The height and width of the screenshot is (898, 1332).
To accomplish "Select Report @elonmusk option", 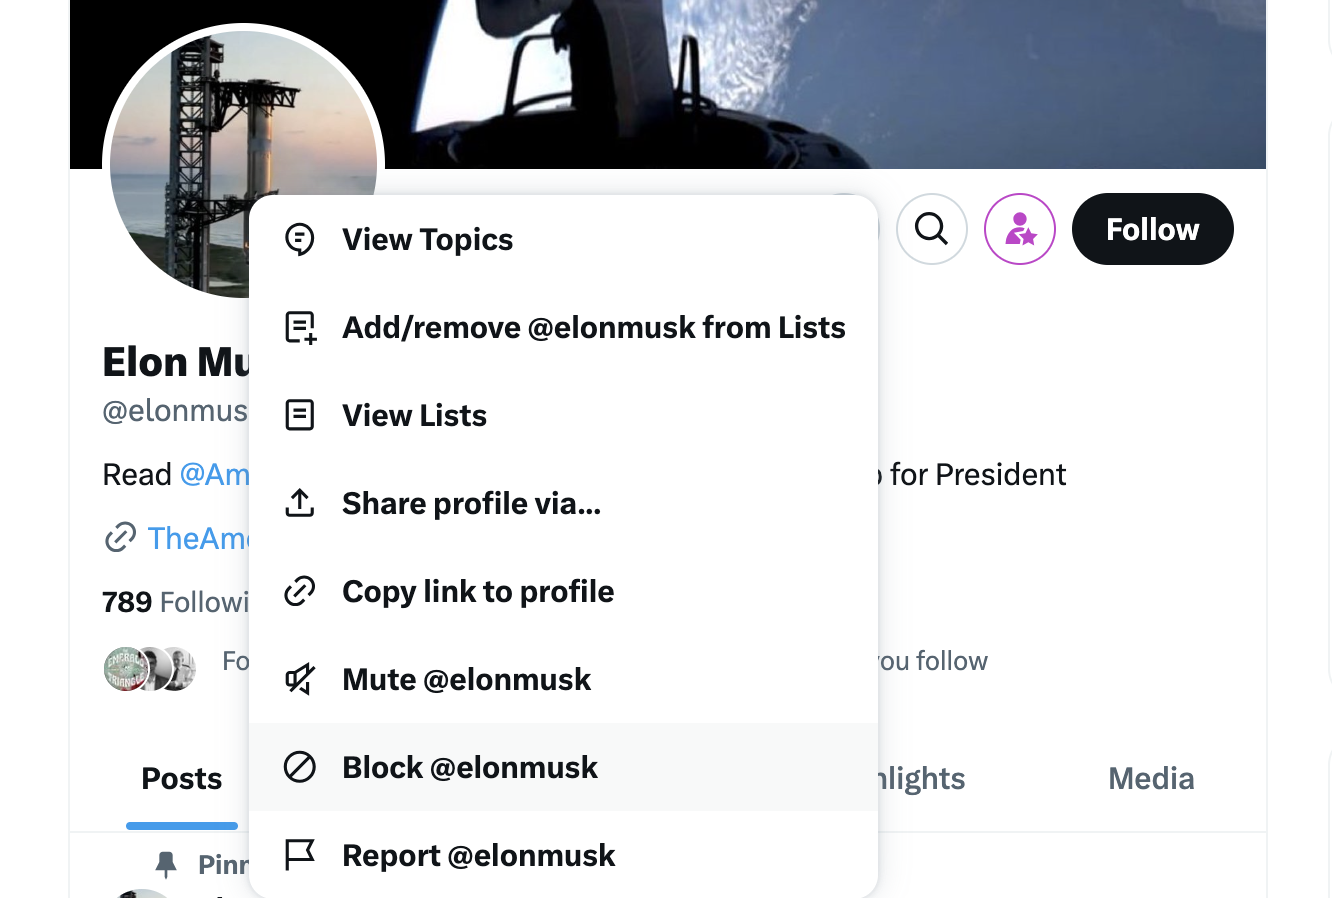I will point(563,855).
